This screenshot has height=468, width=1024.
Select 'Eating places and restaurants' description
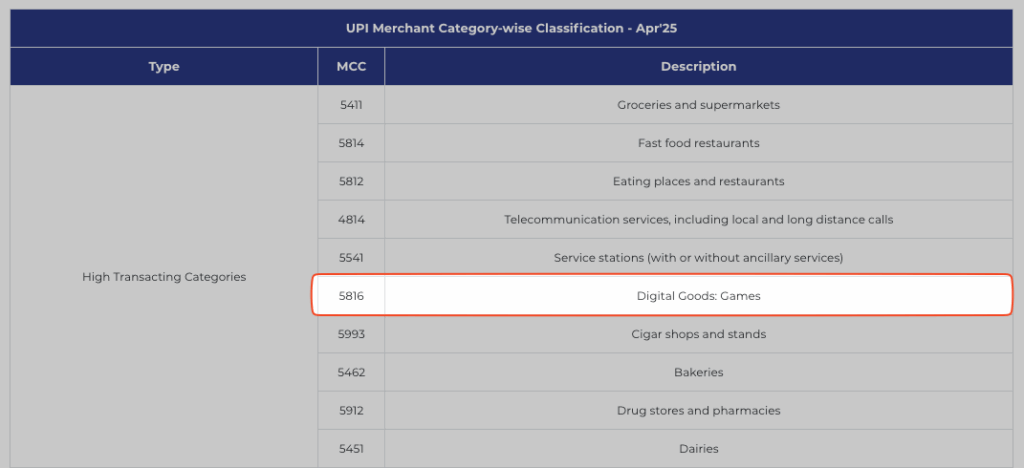tap(698, 181)
